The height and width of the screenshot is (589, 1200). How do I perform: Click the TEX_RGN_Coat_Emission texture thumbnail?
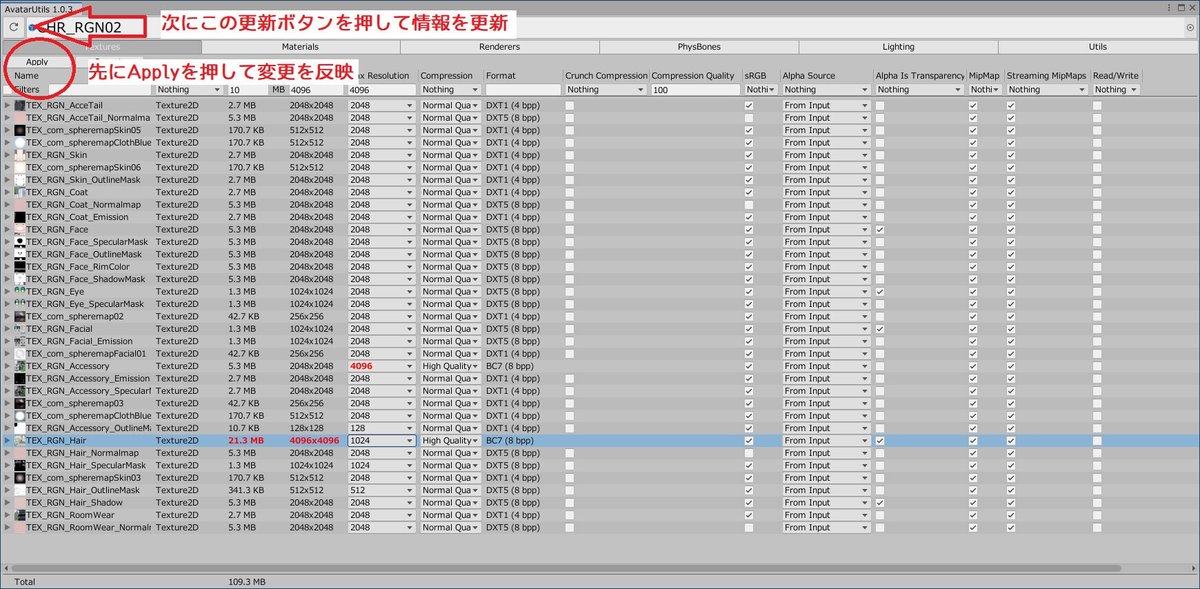coord(19,217)
